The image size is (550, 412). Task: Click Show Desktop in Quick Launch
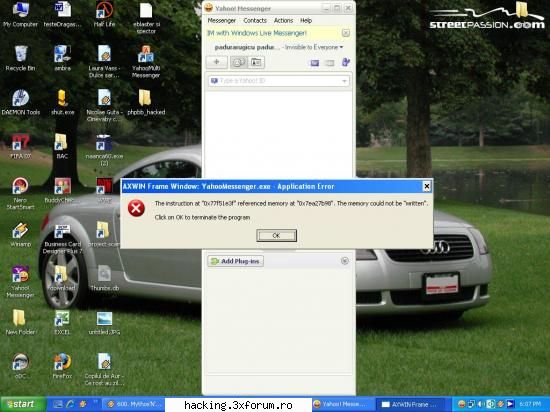point(58,404)
